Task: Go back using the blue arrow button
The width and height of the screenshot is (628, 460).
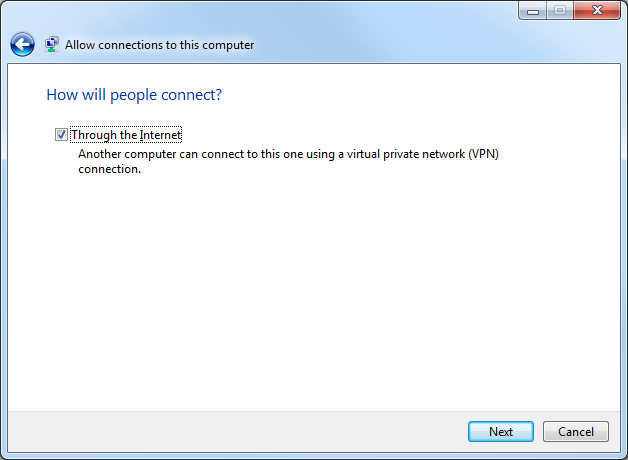Action: tap(22, 44)
